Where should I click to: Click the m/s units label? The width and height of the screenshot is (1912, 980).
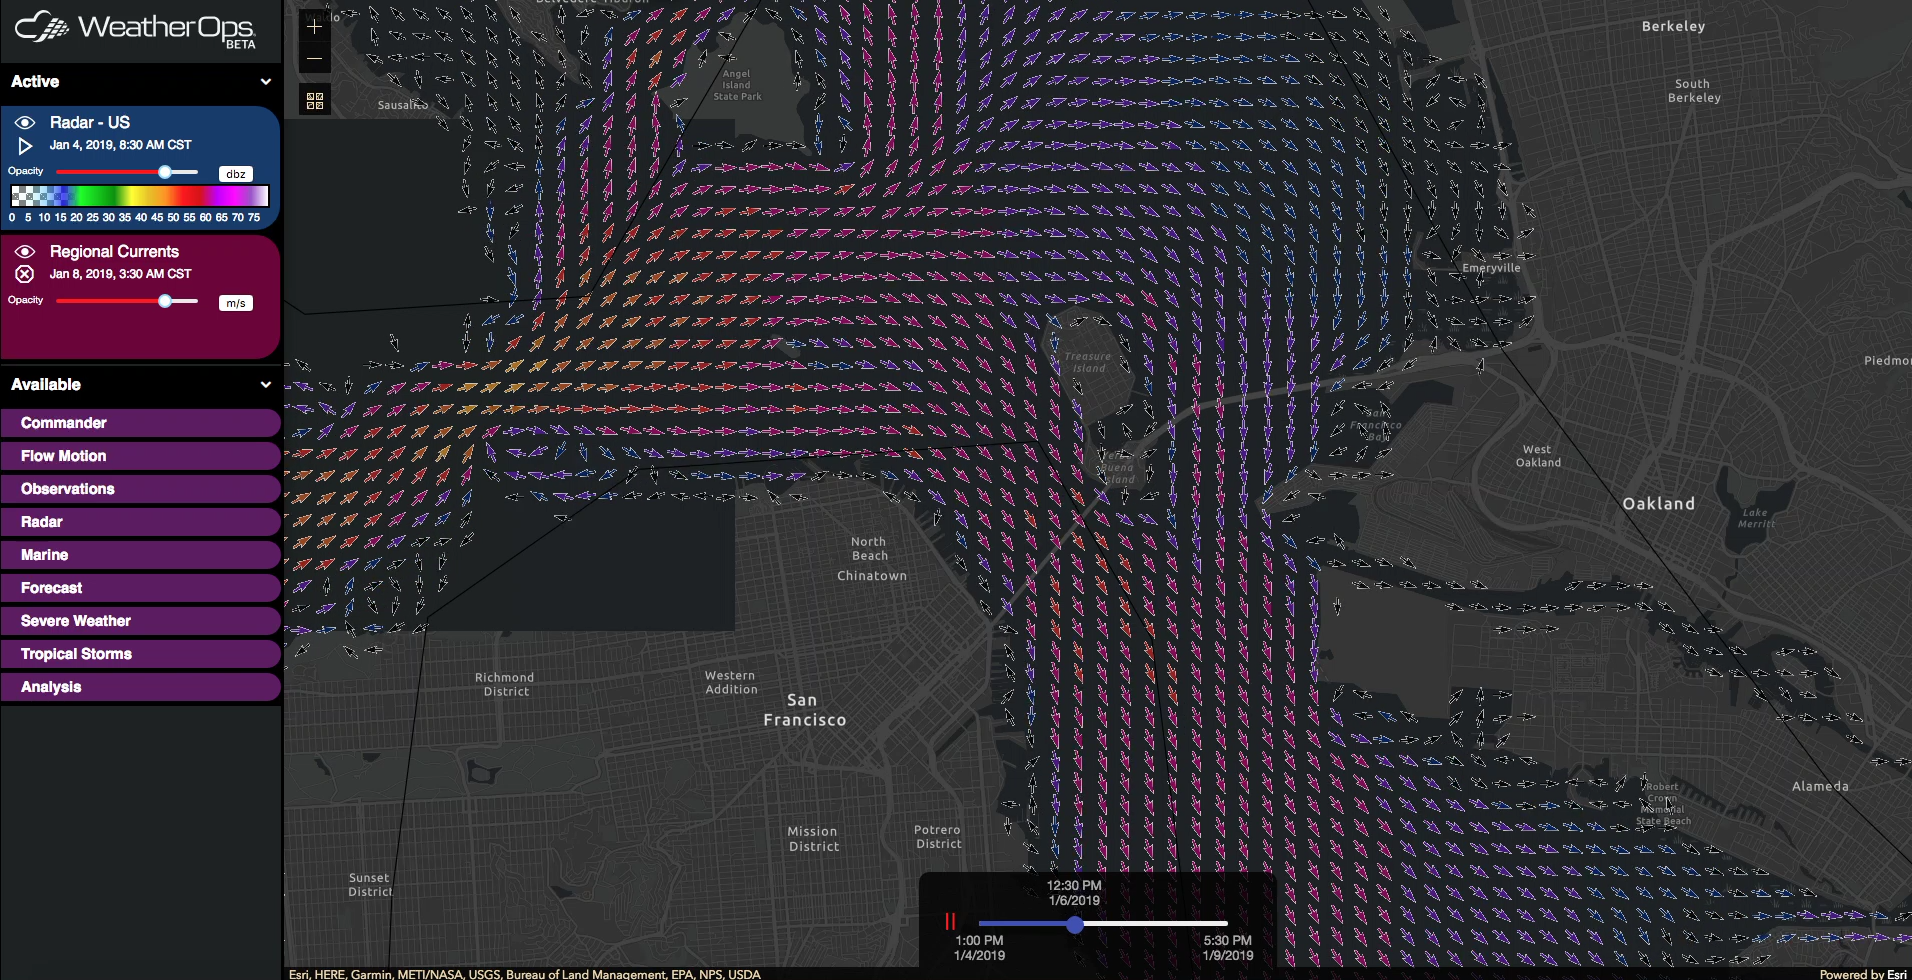pyautogui.click(x=235, y=301)
